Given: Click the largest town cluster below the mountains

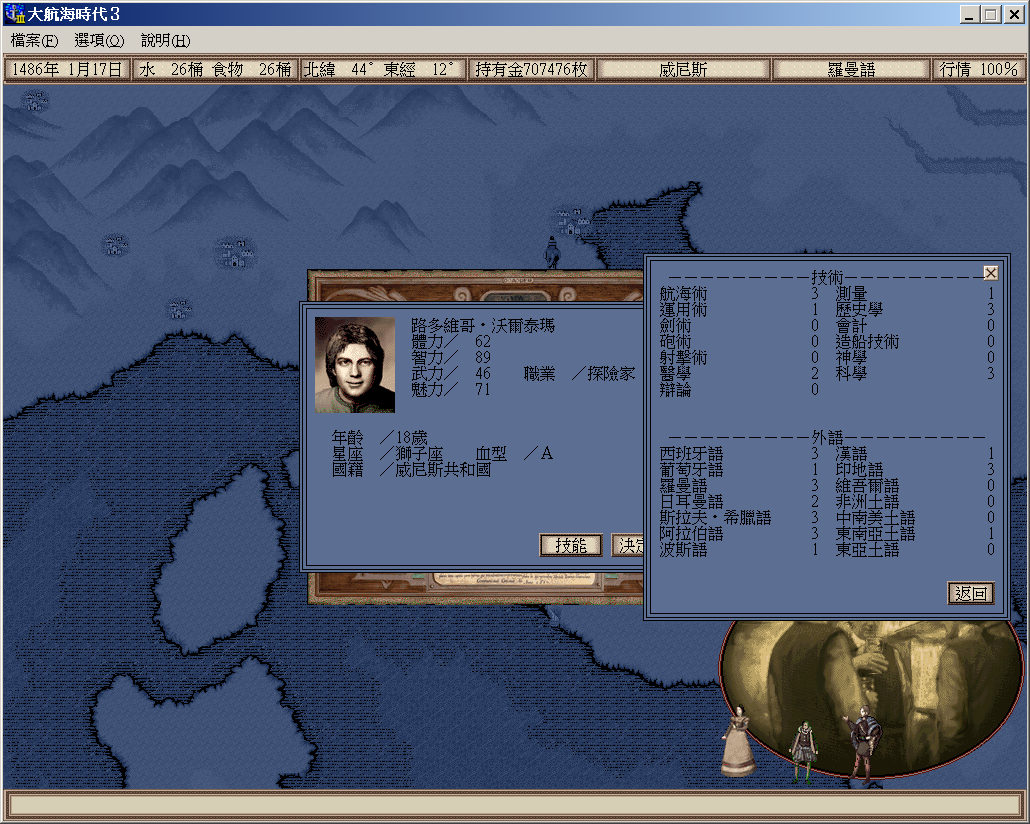Looking at the screenshot, I should click(236, 252).
